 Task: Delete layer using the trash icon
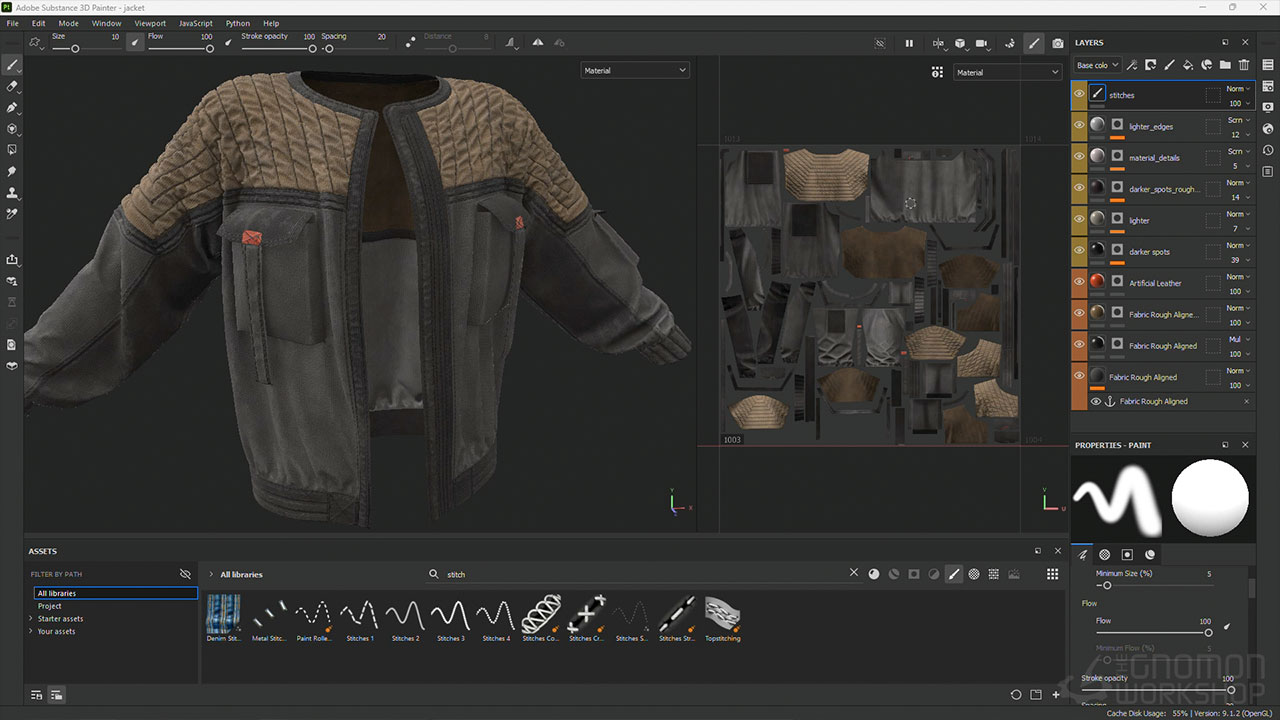[1244, 66]
